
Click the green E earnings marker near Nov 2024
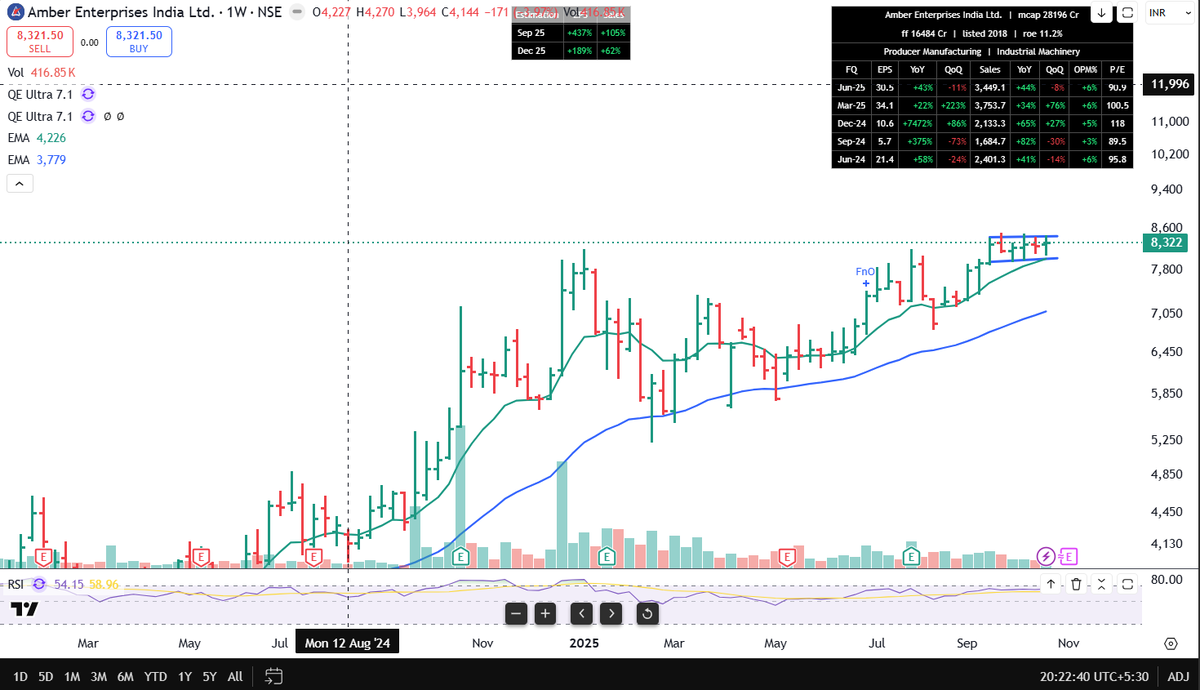click(x=461, y=556)
